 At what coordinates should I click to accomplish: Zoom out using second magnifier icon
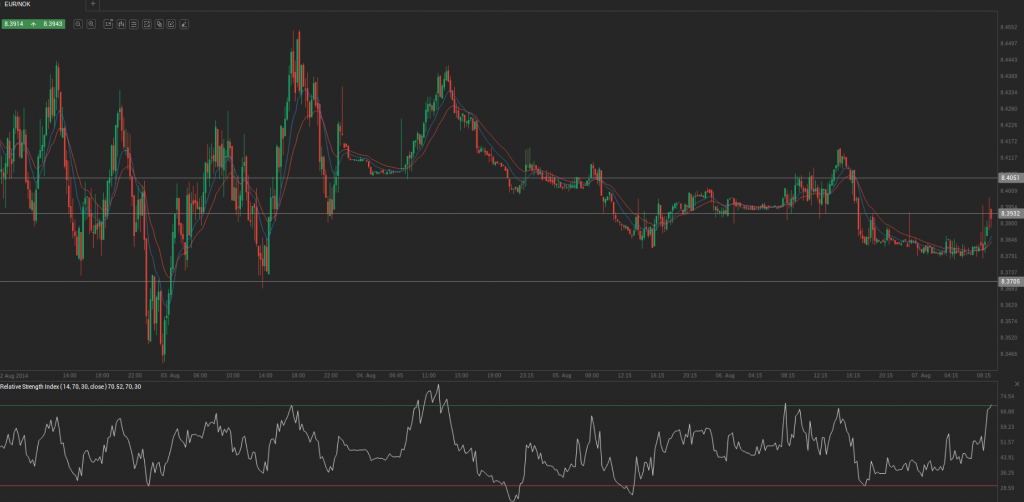(x=91, y=24)
